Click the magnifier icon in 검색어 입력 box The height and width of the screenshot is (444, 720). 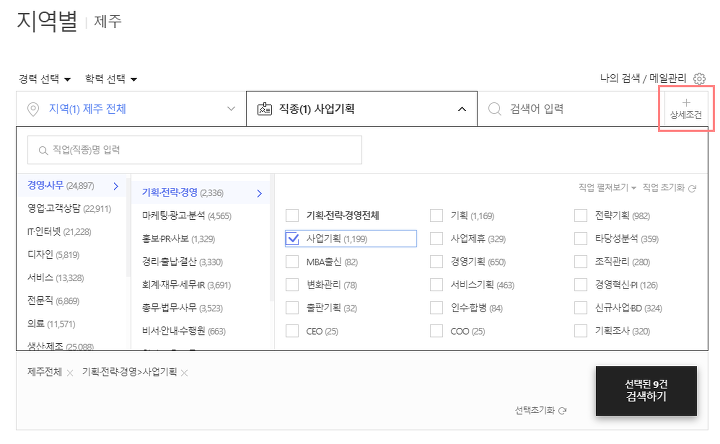pos(494,109)
